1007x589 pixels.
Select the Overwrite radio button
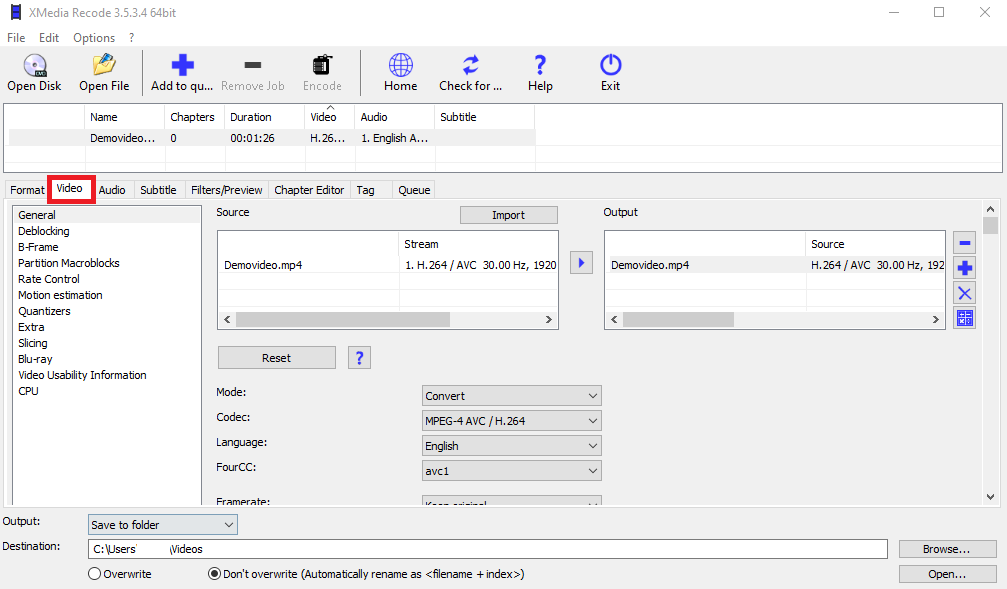95,574
